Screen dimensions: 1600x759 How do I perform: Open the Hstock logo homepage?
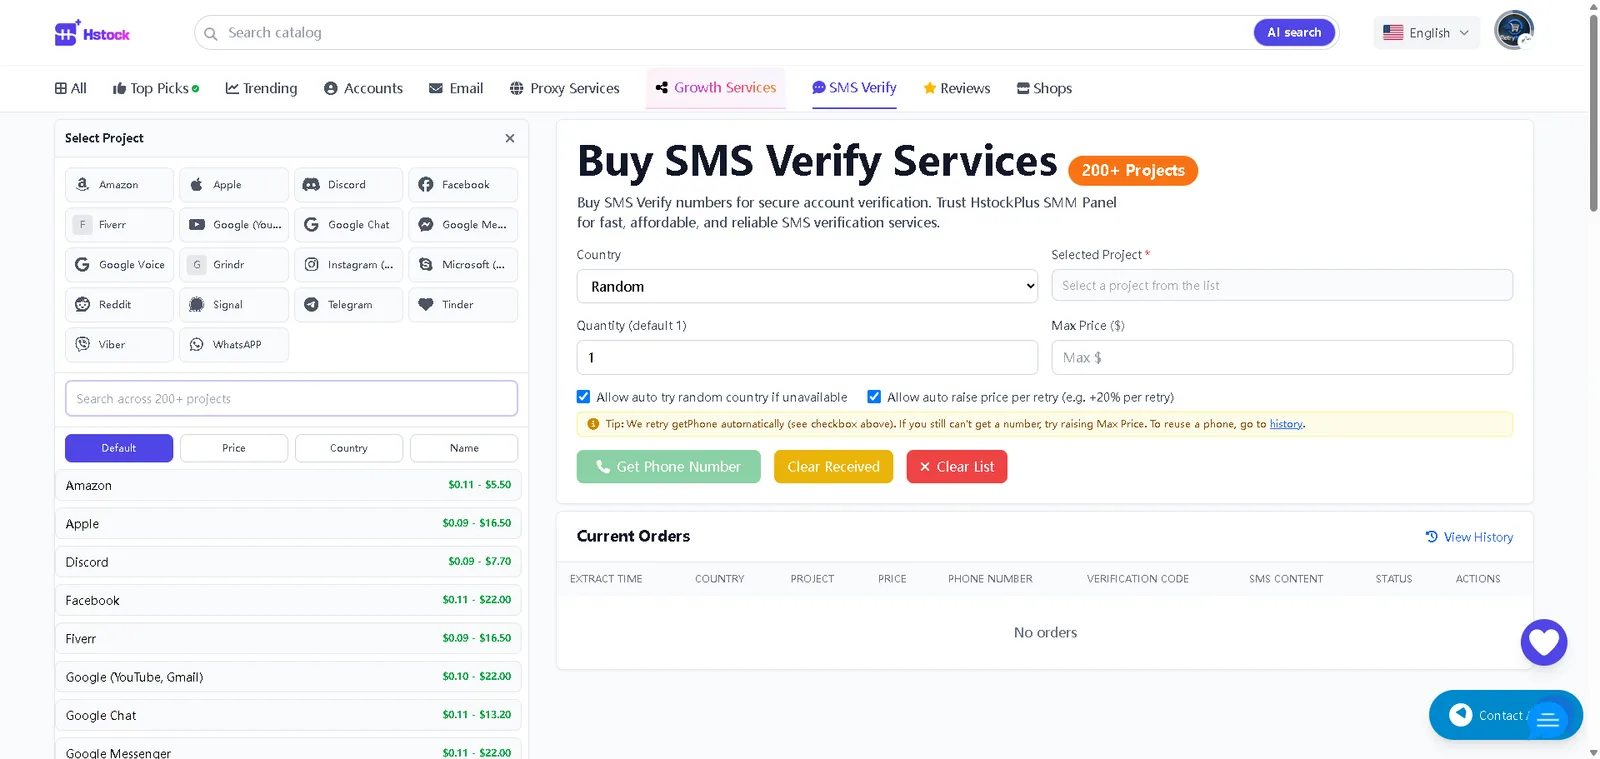click(92, 33)
